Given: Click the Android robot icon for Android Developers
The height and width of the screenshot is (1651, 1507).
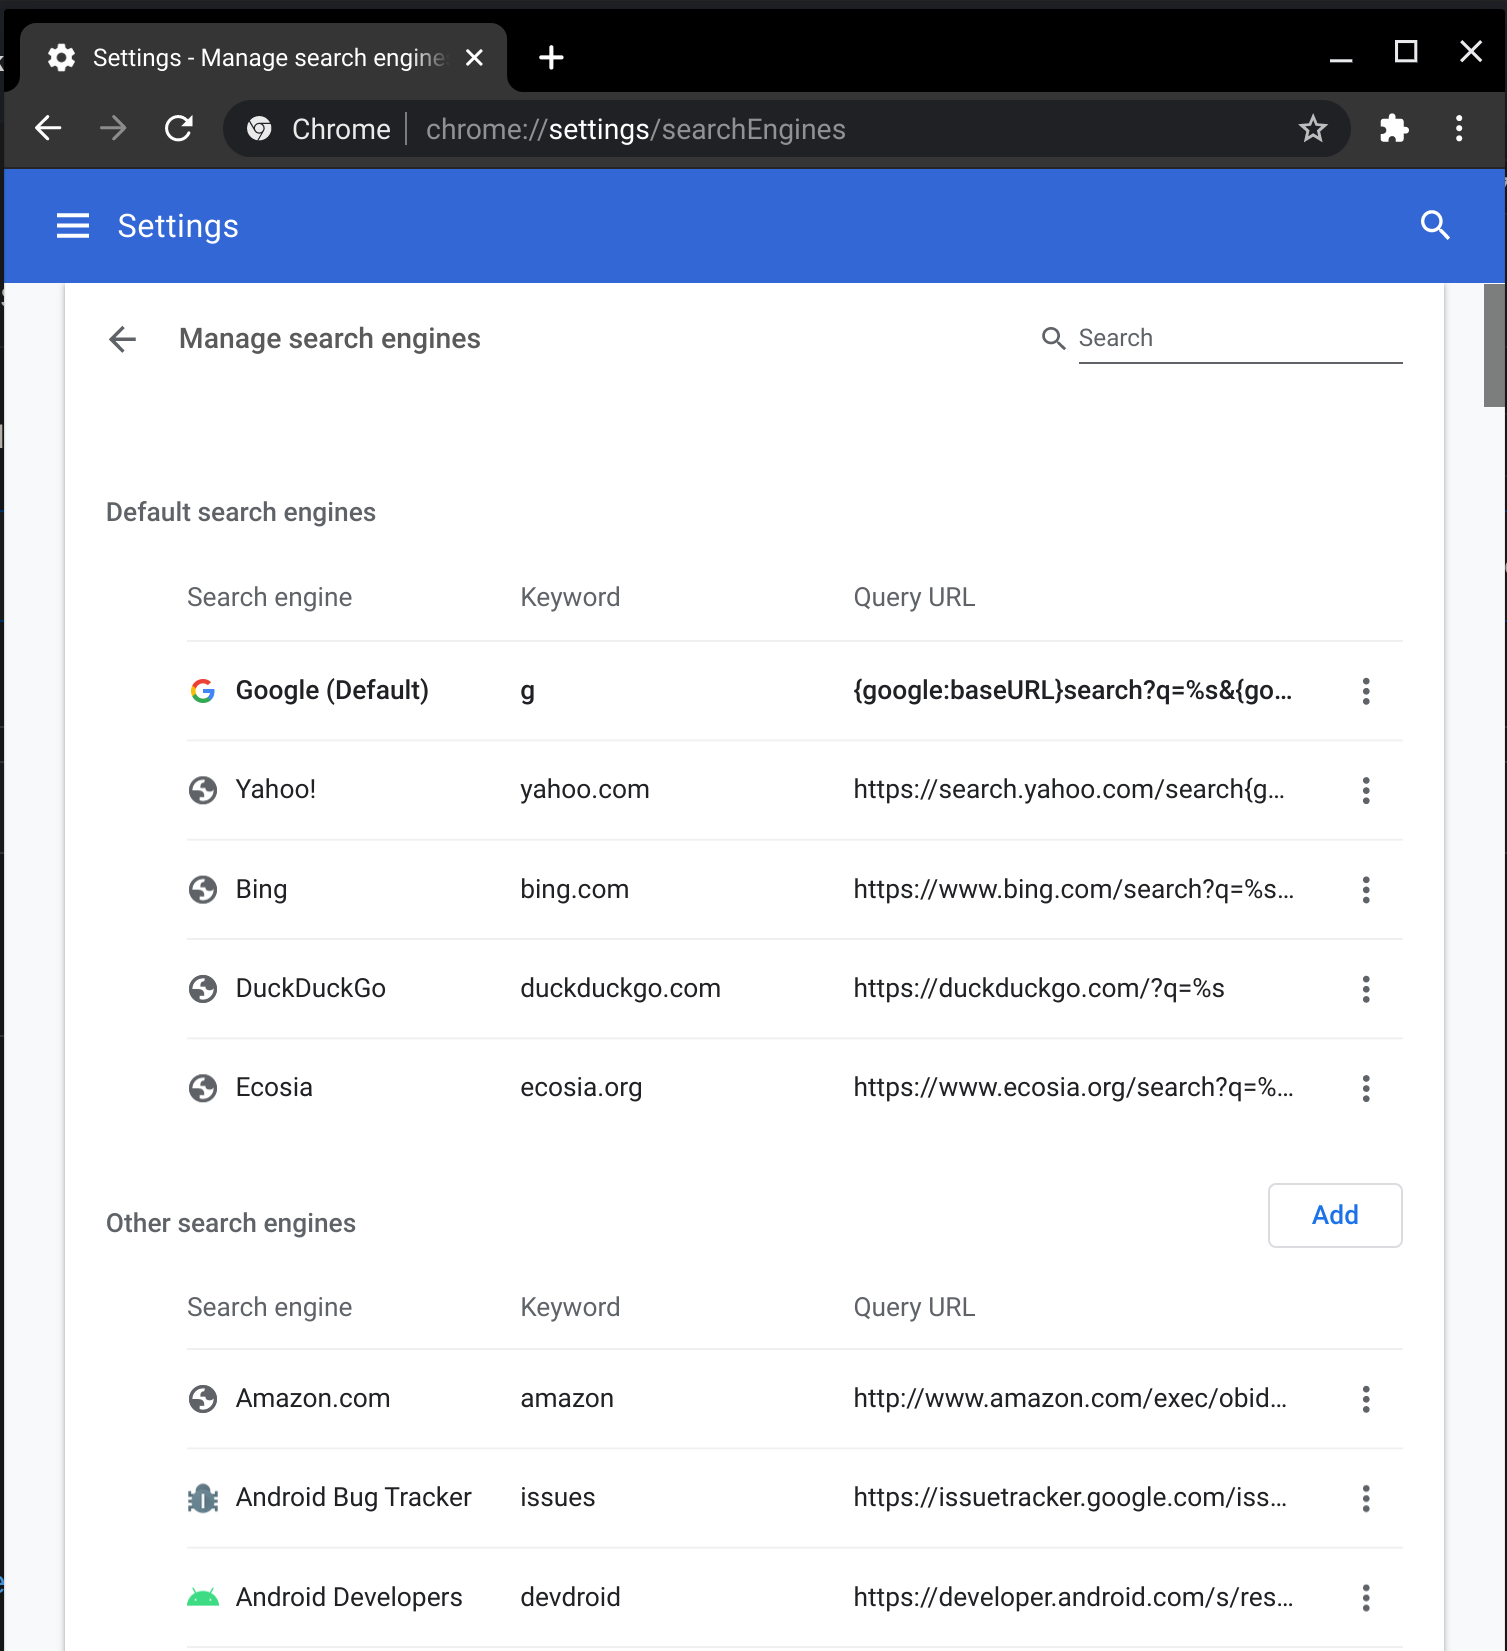Looking at the screenshot, I should pyautogui.click(x=203, y=1598).
